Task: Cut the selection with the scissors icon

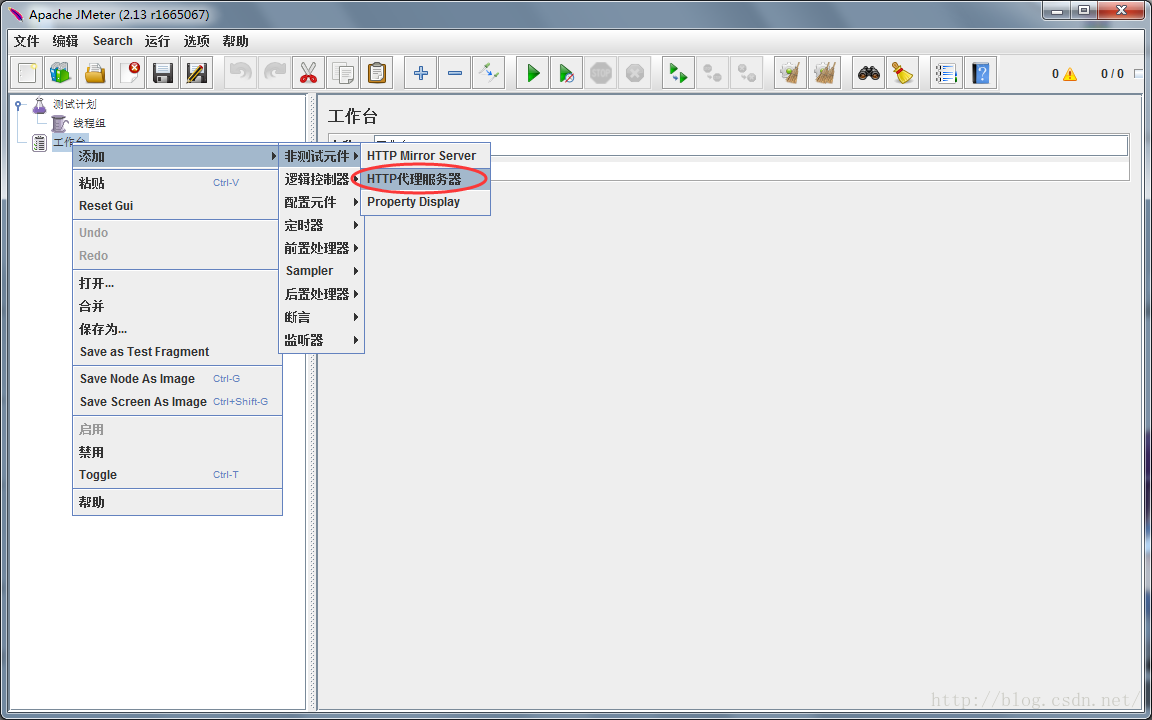Action: (x=308, y=73)
